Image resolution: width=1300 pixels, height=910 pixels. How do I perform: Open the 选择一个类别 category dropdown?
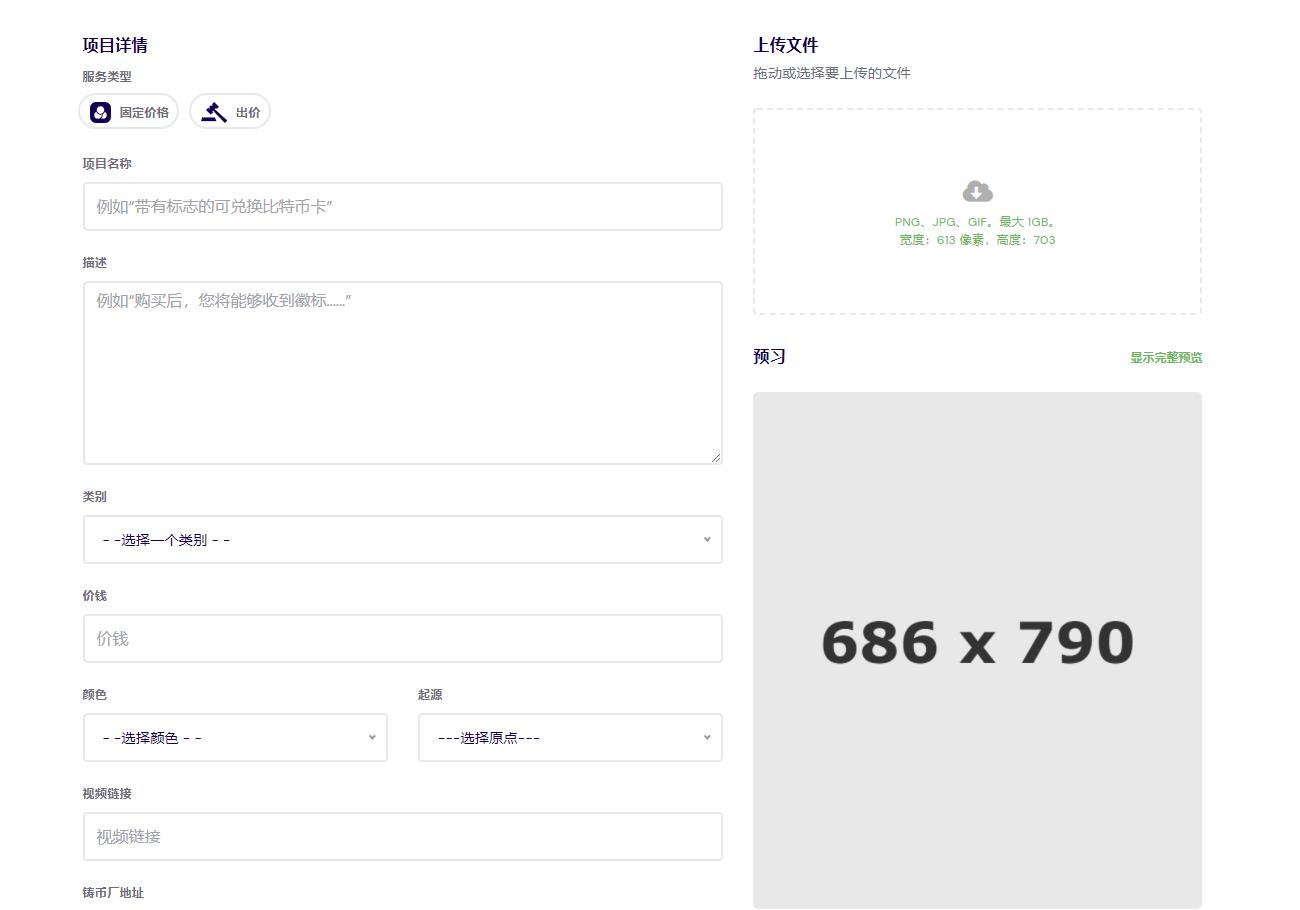(x=402, y=540)
